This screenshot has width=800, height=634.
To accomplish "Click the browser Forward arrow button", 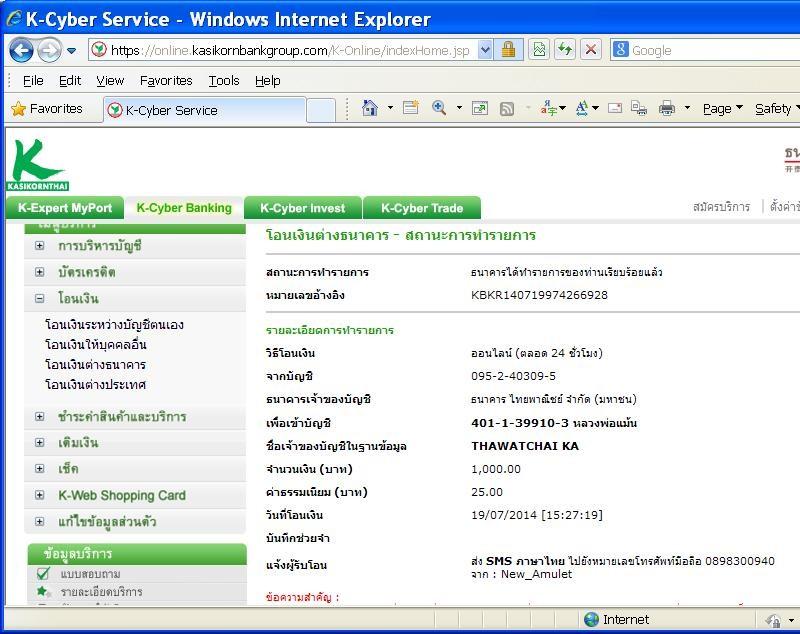I will (x=49, y=50).
